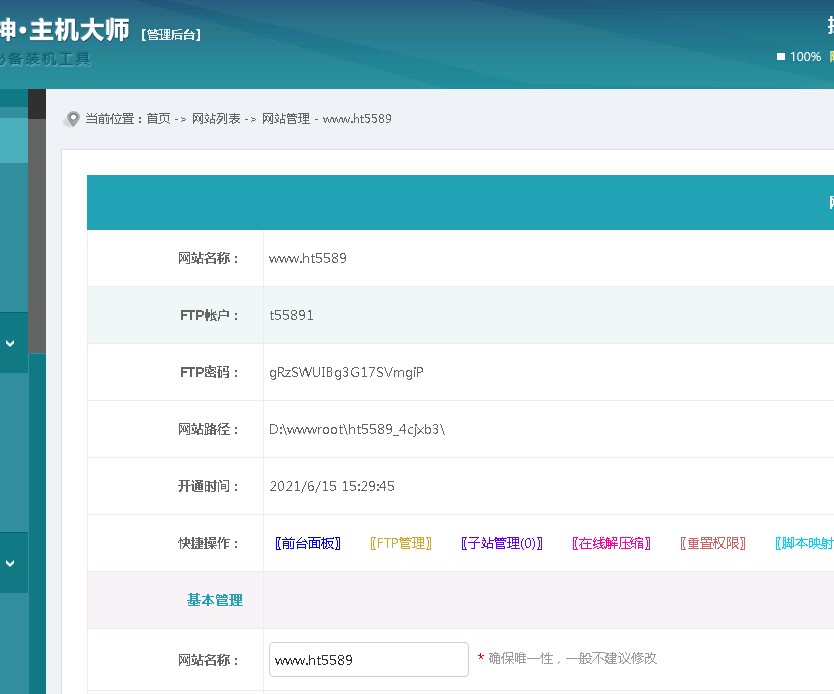Expand the lower sidebar chevron section
Screen dimensions: 834x694
pyautogui.click(x=10, y=563)
